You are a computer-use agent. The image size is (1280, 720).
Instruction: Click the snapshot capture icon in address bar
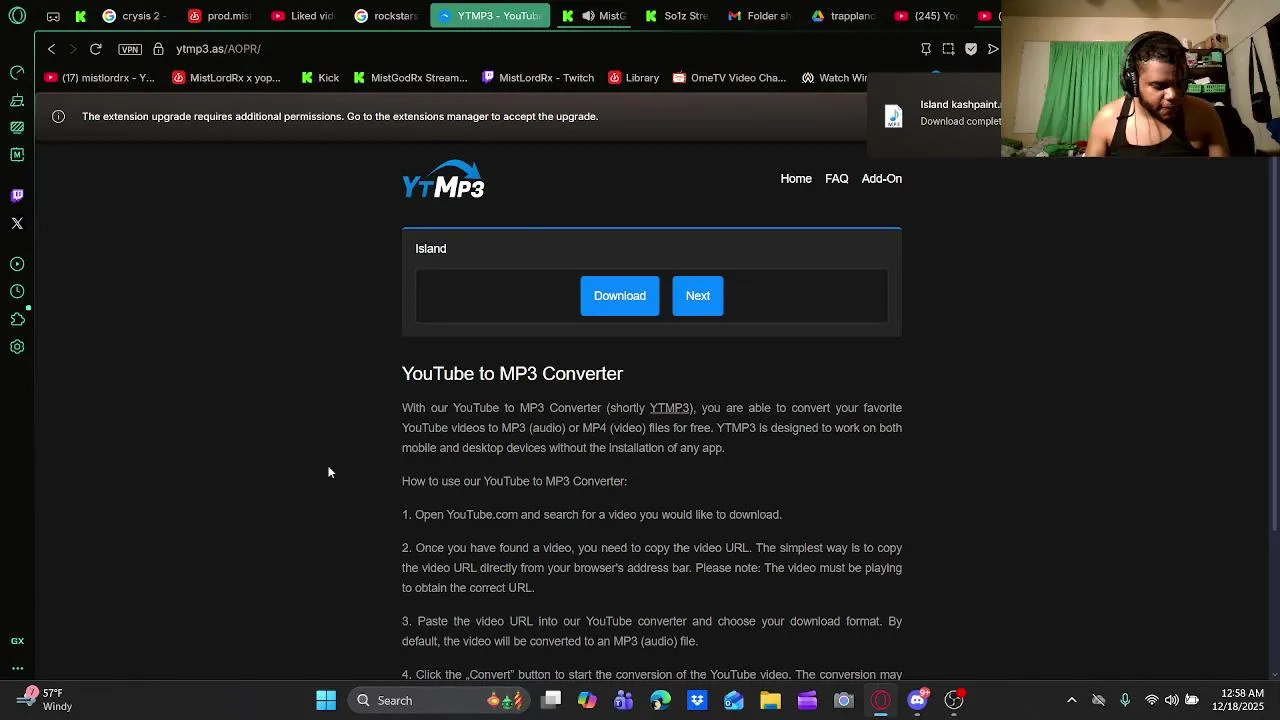[948, 49]
